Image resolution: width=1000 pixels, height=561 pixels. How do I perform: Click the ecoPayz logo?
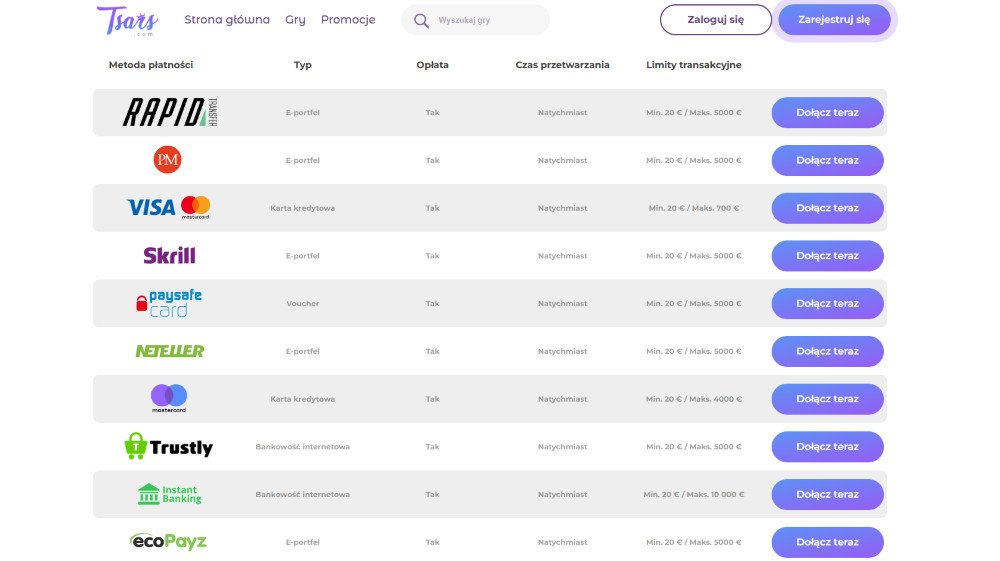tap(168, 542)
